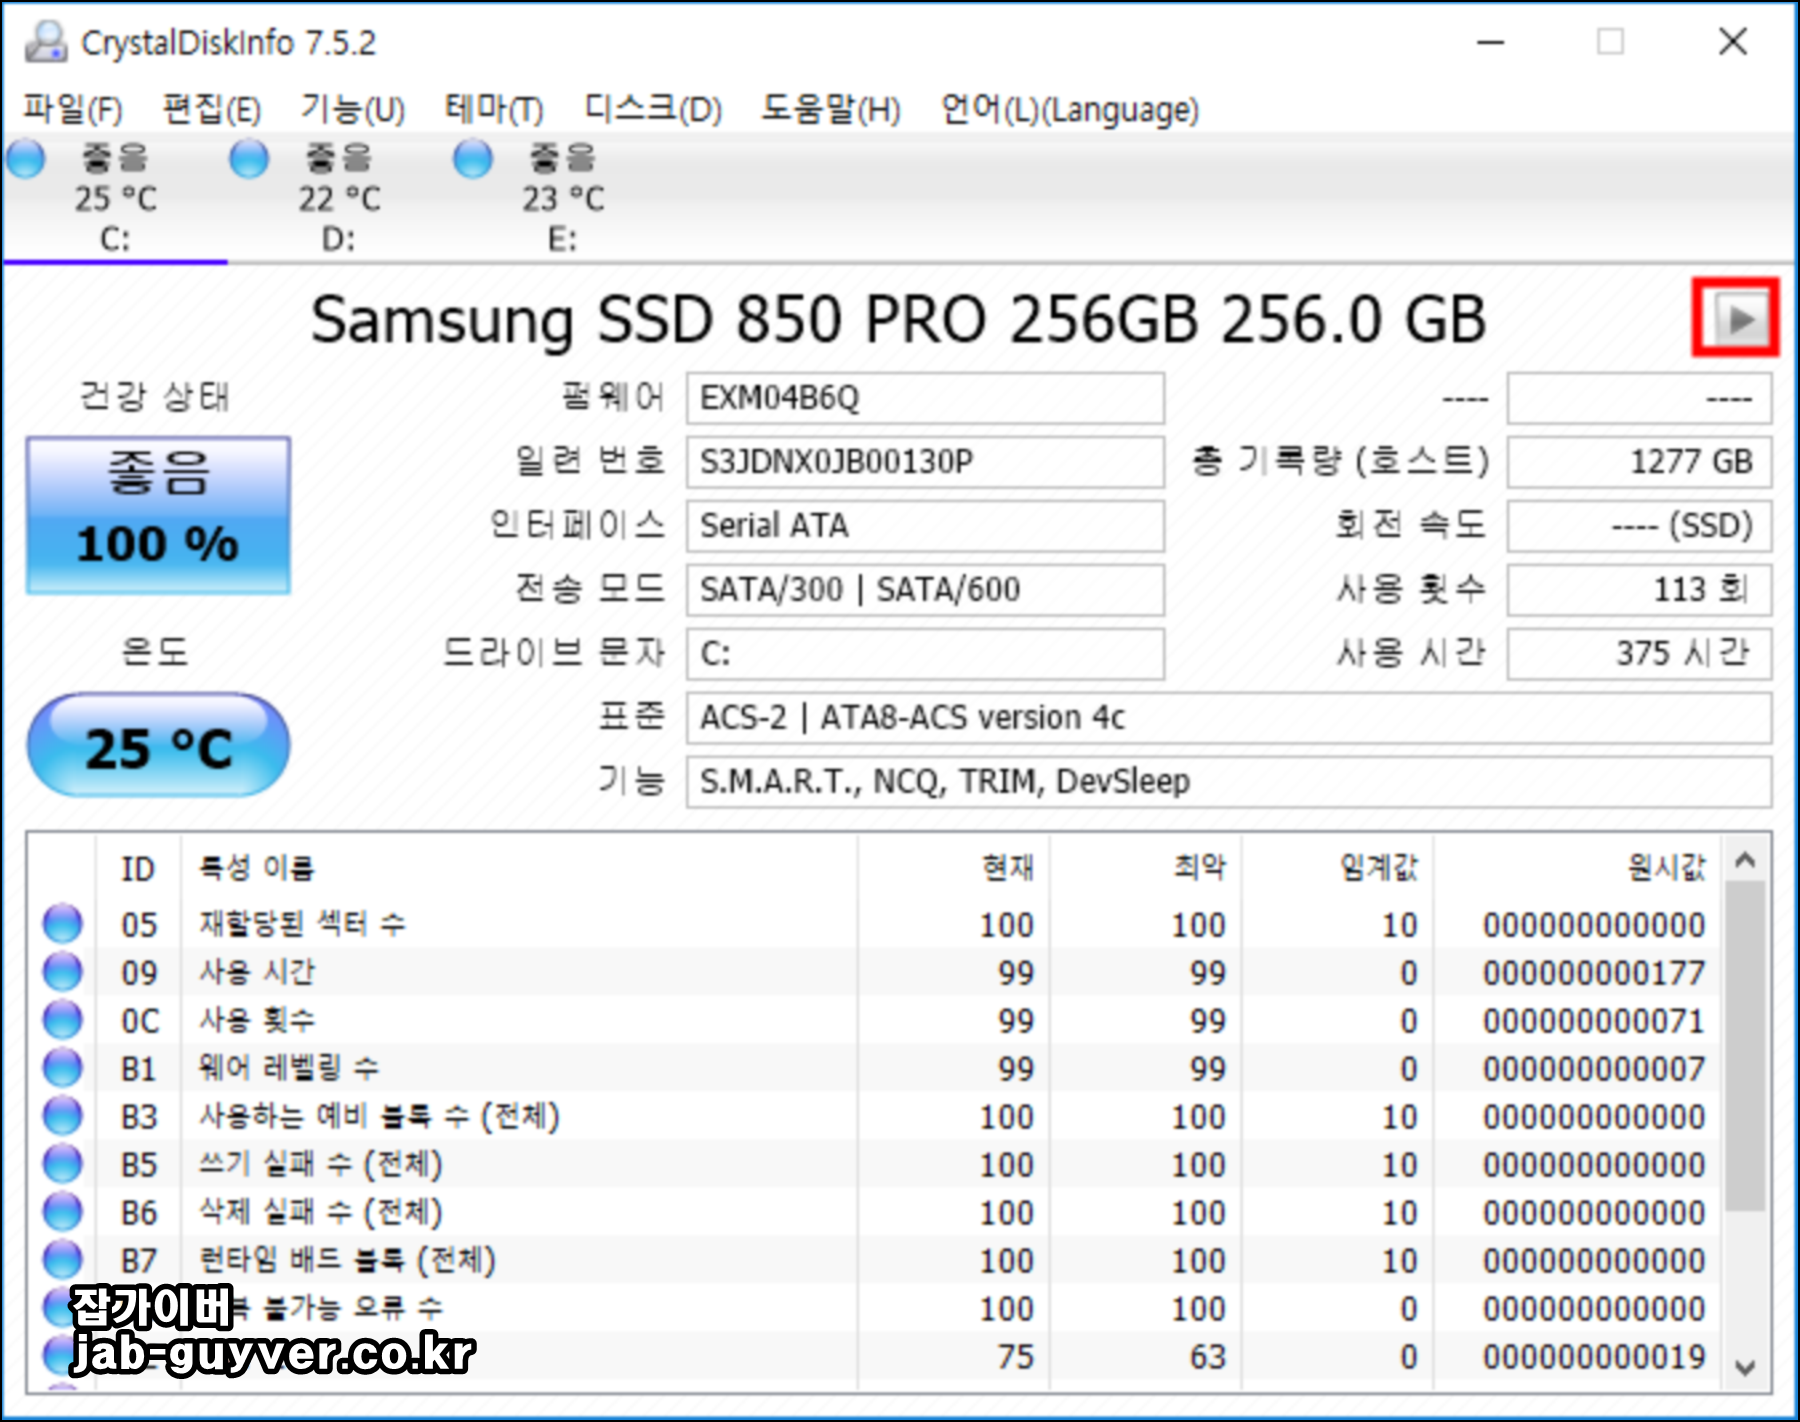Click the CrystalDiskInfo app icon in the title bar
This screenshot has width=1800, height=1422.
click(45, 42)
